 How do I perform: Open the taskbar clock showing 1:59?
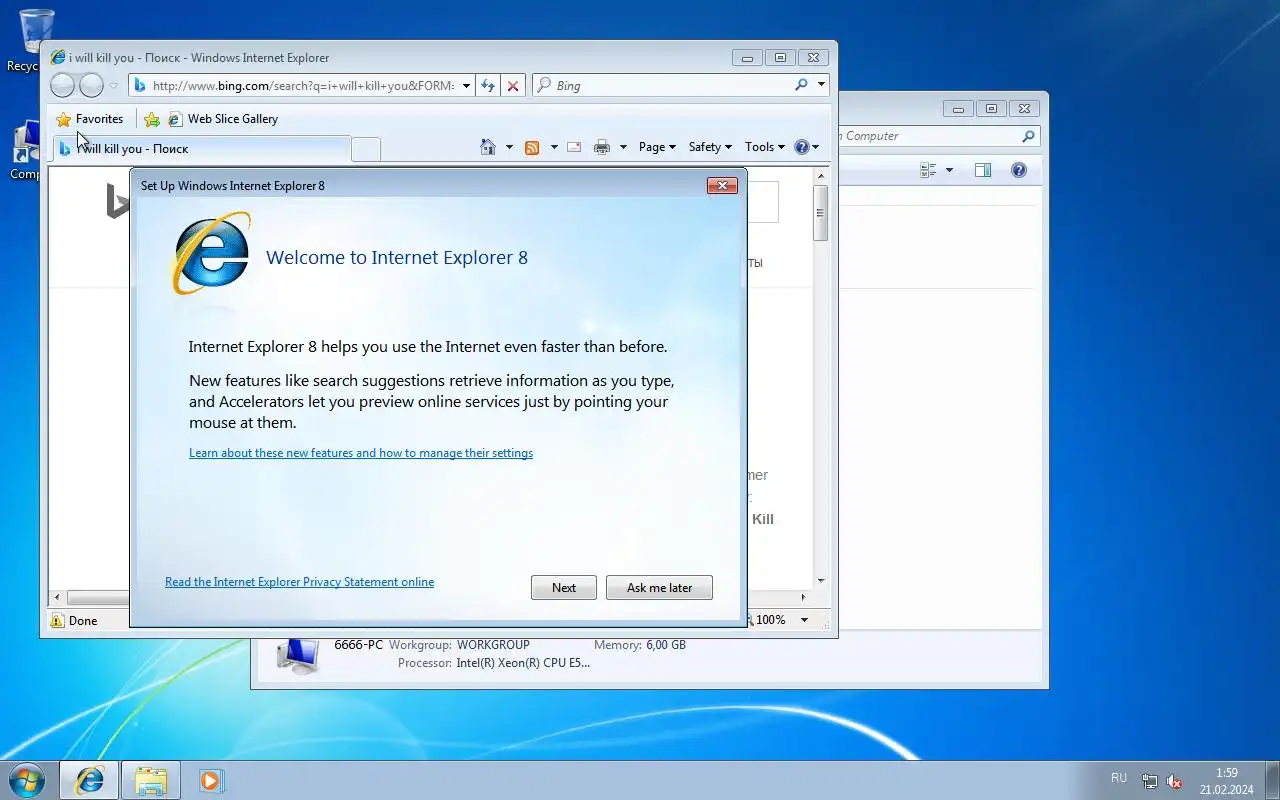[x=1227, y=781]
